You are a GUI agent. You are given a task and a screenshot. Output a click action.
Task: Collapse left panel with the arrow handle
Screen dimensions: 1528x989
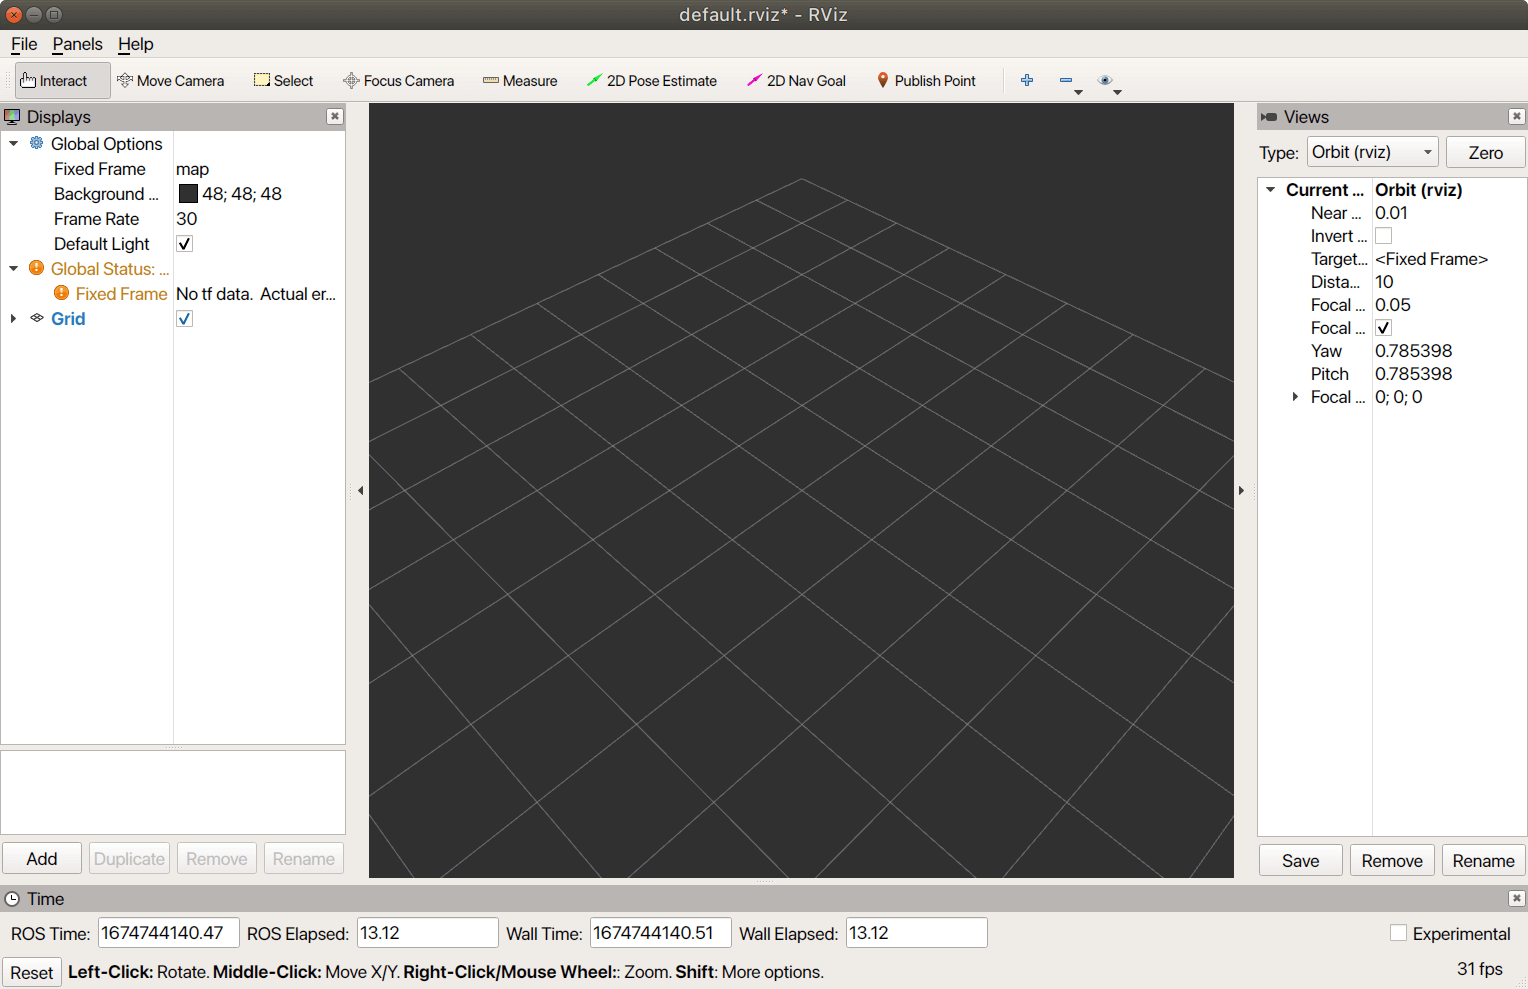click(x=360, y=491)
